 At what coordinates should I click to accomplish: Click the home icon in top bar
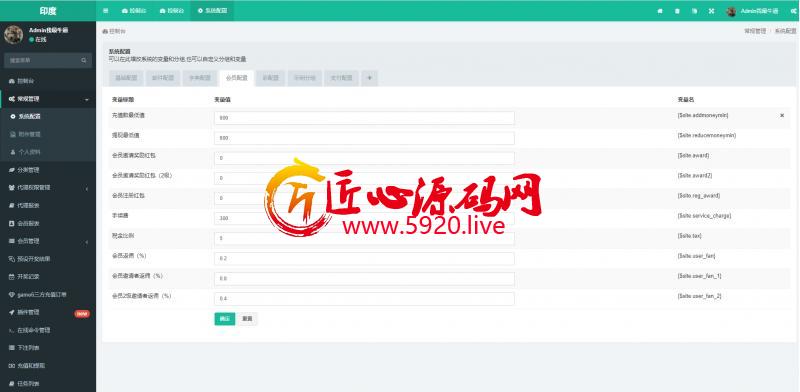pos(660,11)
